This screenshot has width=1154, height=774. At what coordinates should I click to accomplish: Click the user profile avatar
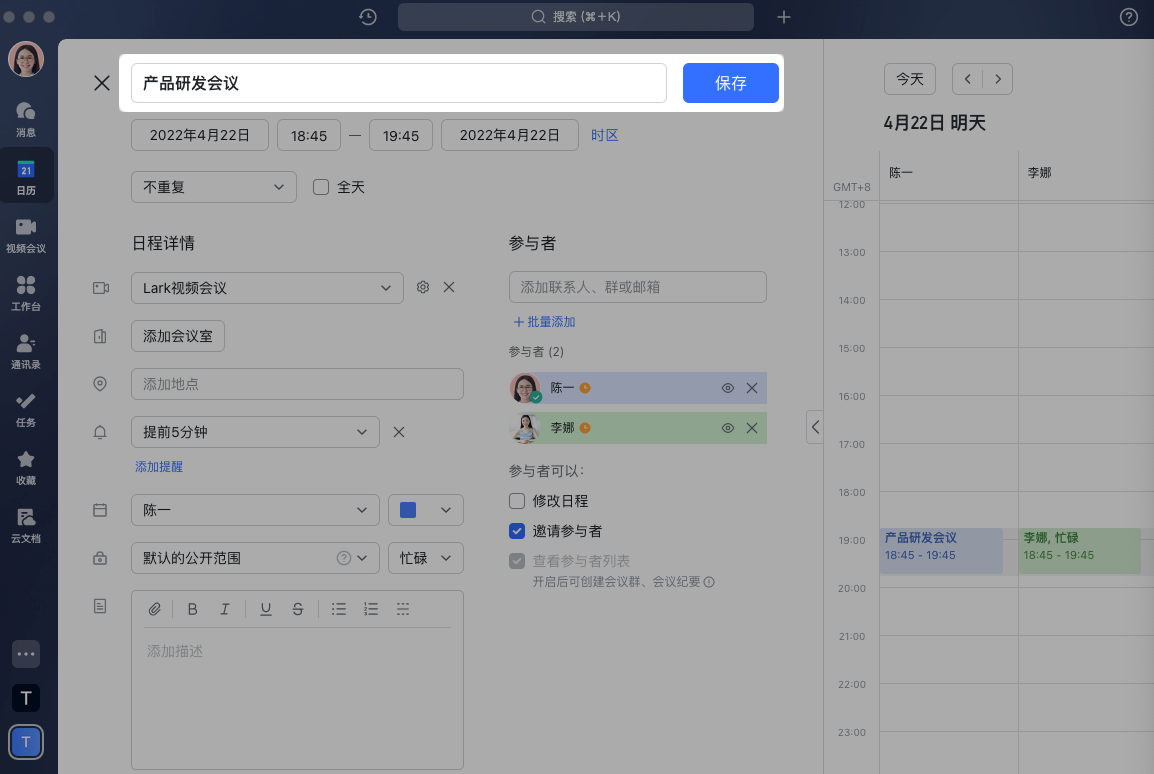(x=26, y=60)
